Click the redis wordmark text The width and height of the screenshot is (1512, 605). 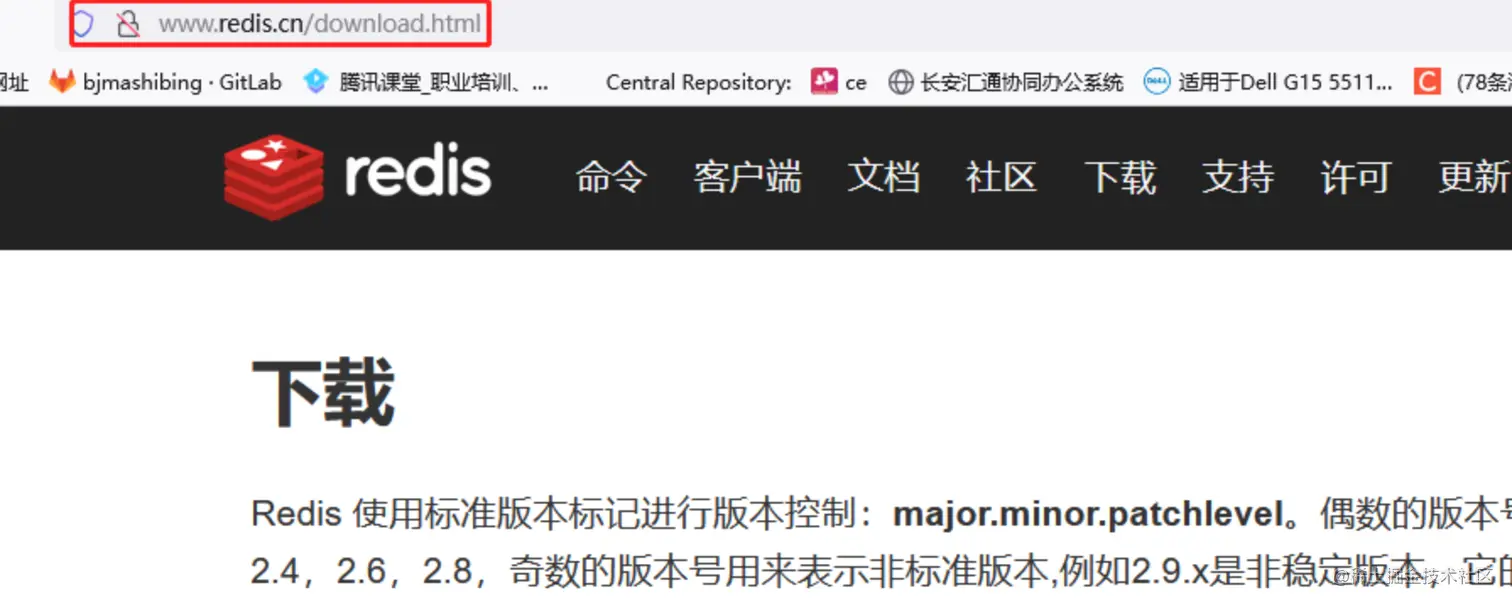point(418,173)
